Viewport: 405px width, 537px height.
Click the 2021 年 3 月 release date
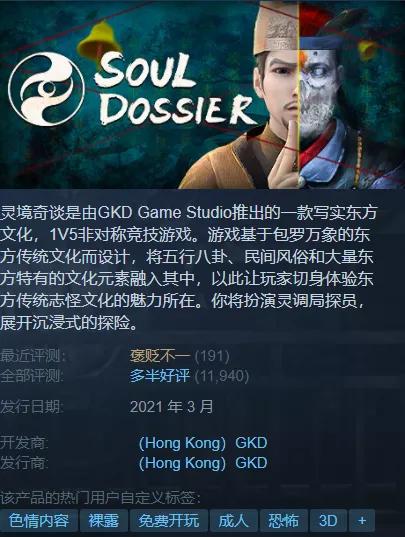click(172, 407)
